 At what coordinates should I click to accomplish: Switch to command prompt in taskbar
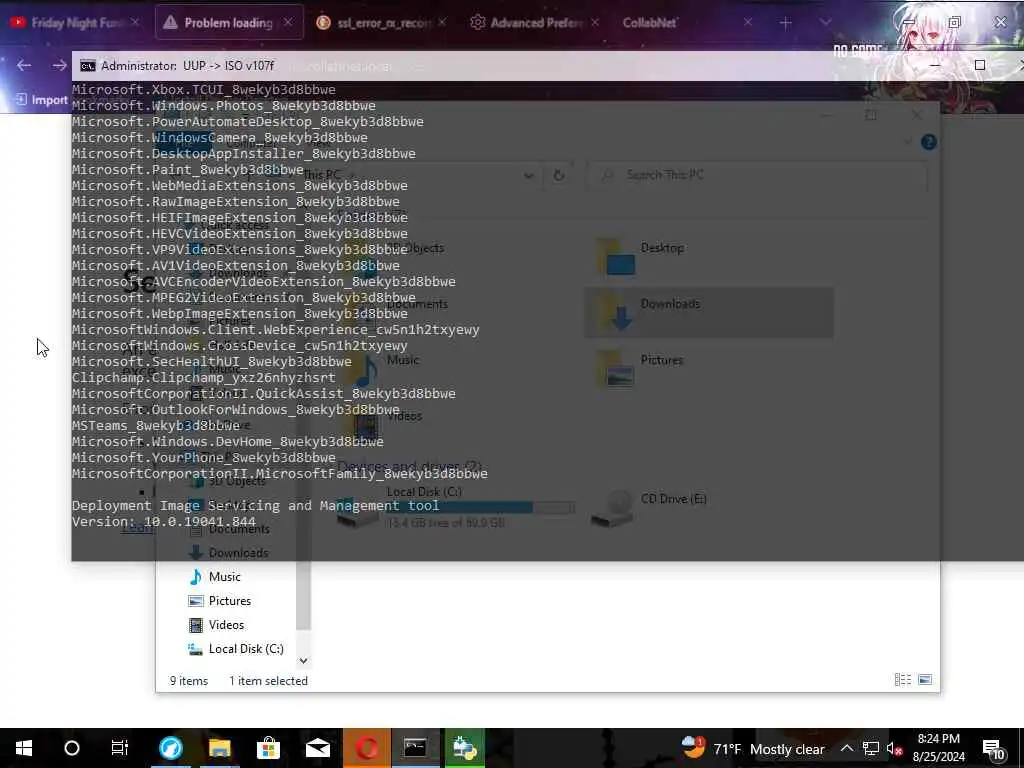pos(415,748)
